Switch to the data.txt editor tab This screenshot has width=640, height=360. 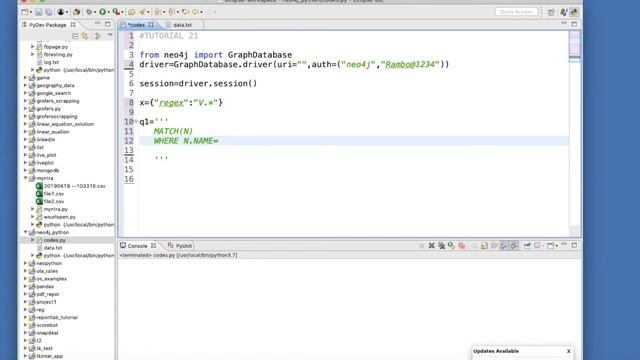pos(182,25)
